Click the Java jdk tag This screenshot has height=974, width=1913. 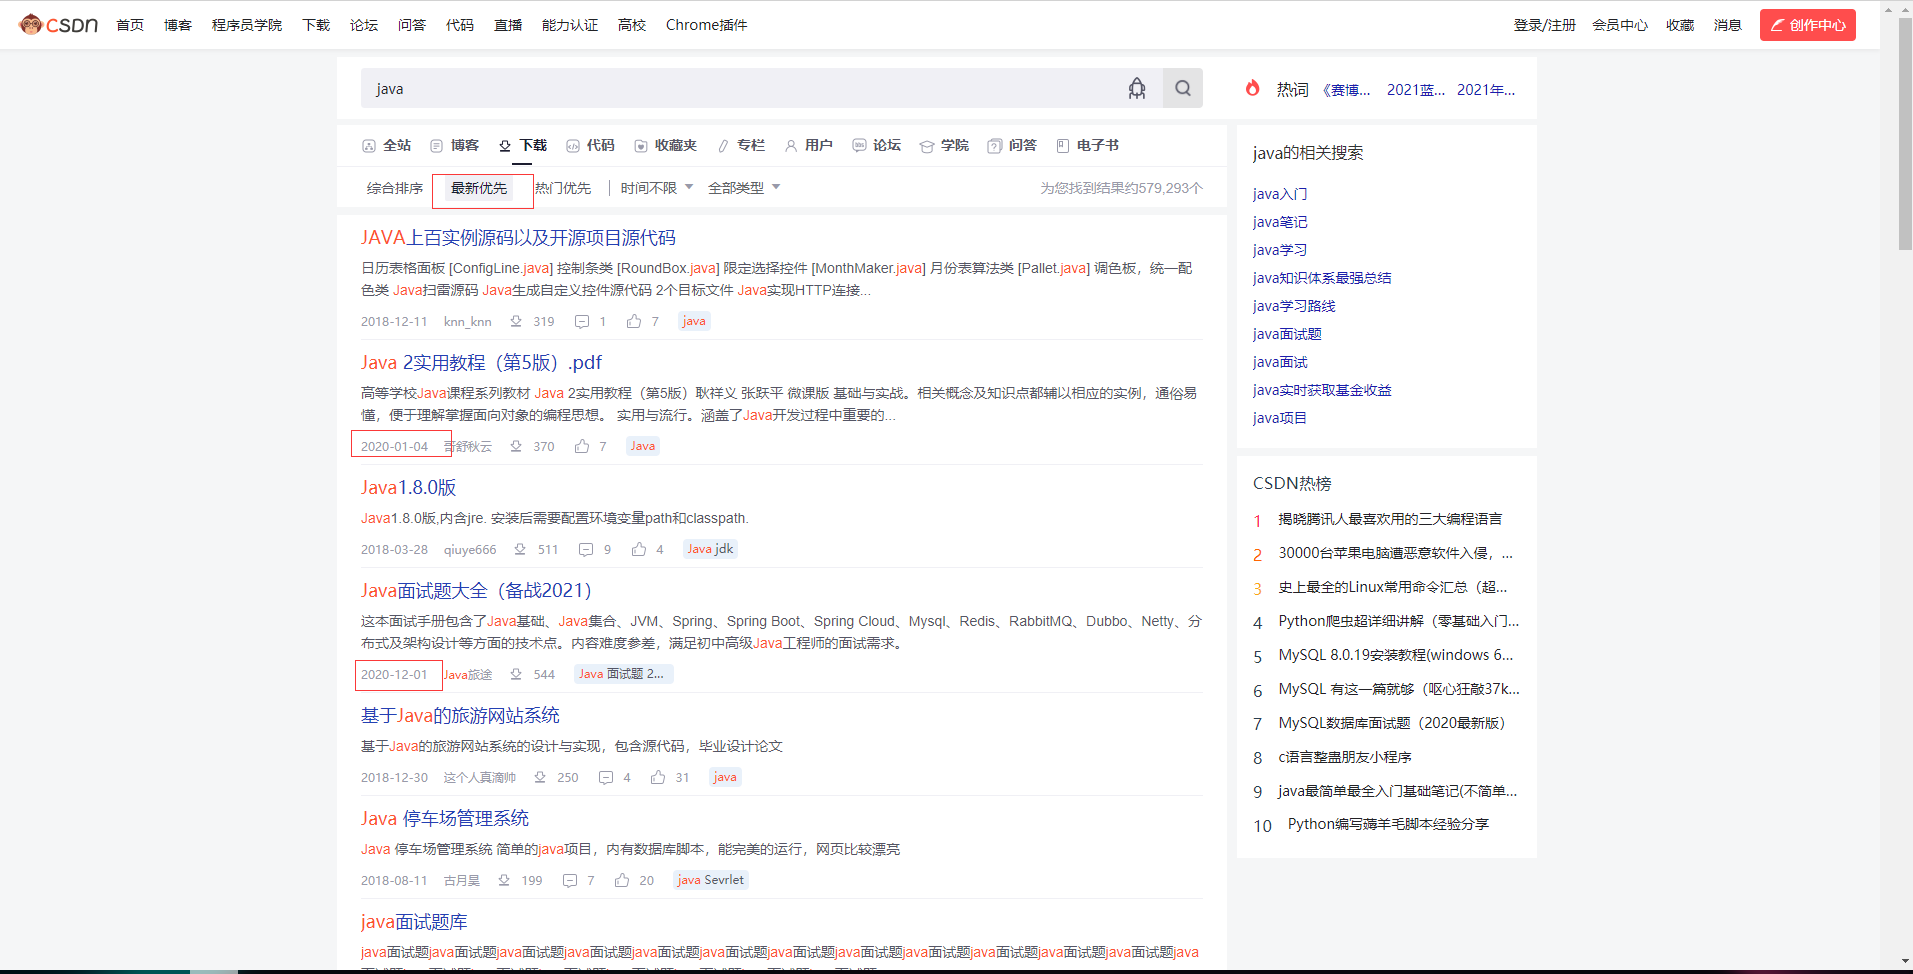tap(710, 549)
